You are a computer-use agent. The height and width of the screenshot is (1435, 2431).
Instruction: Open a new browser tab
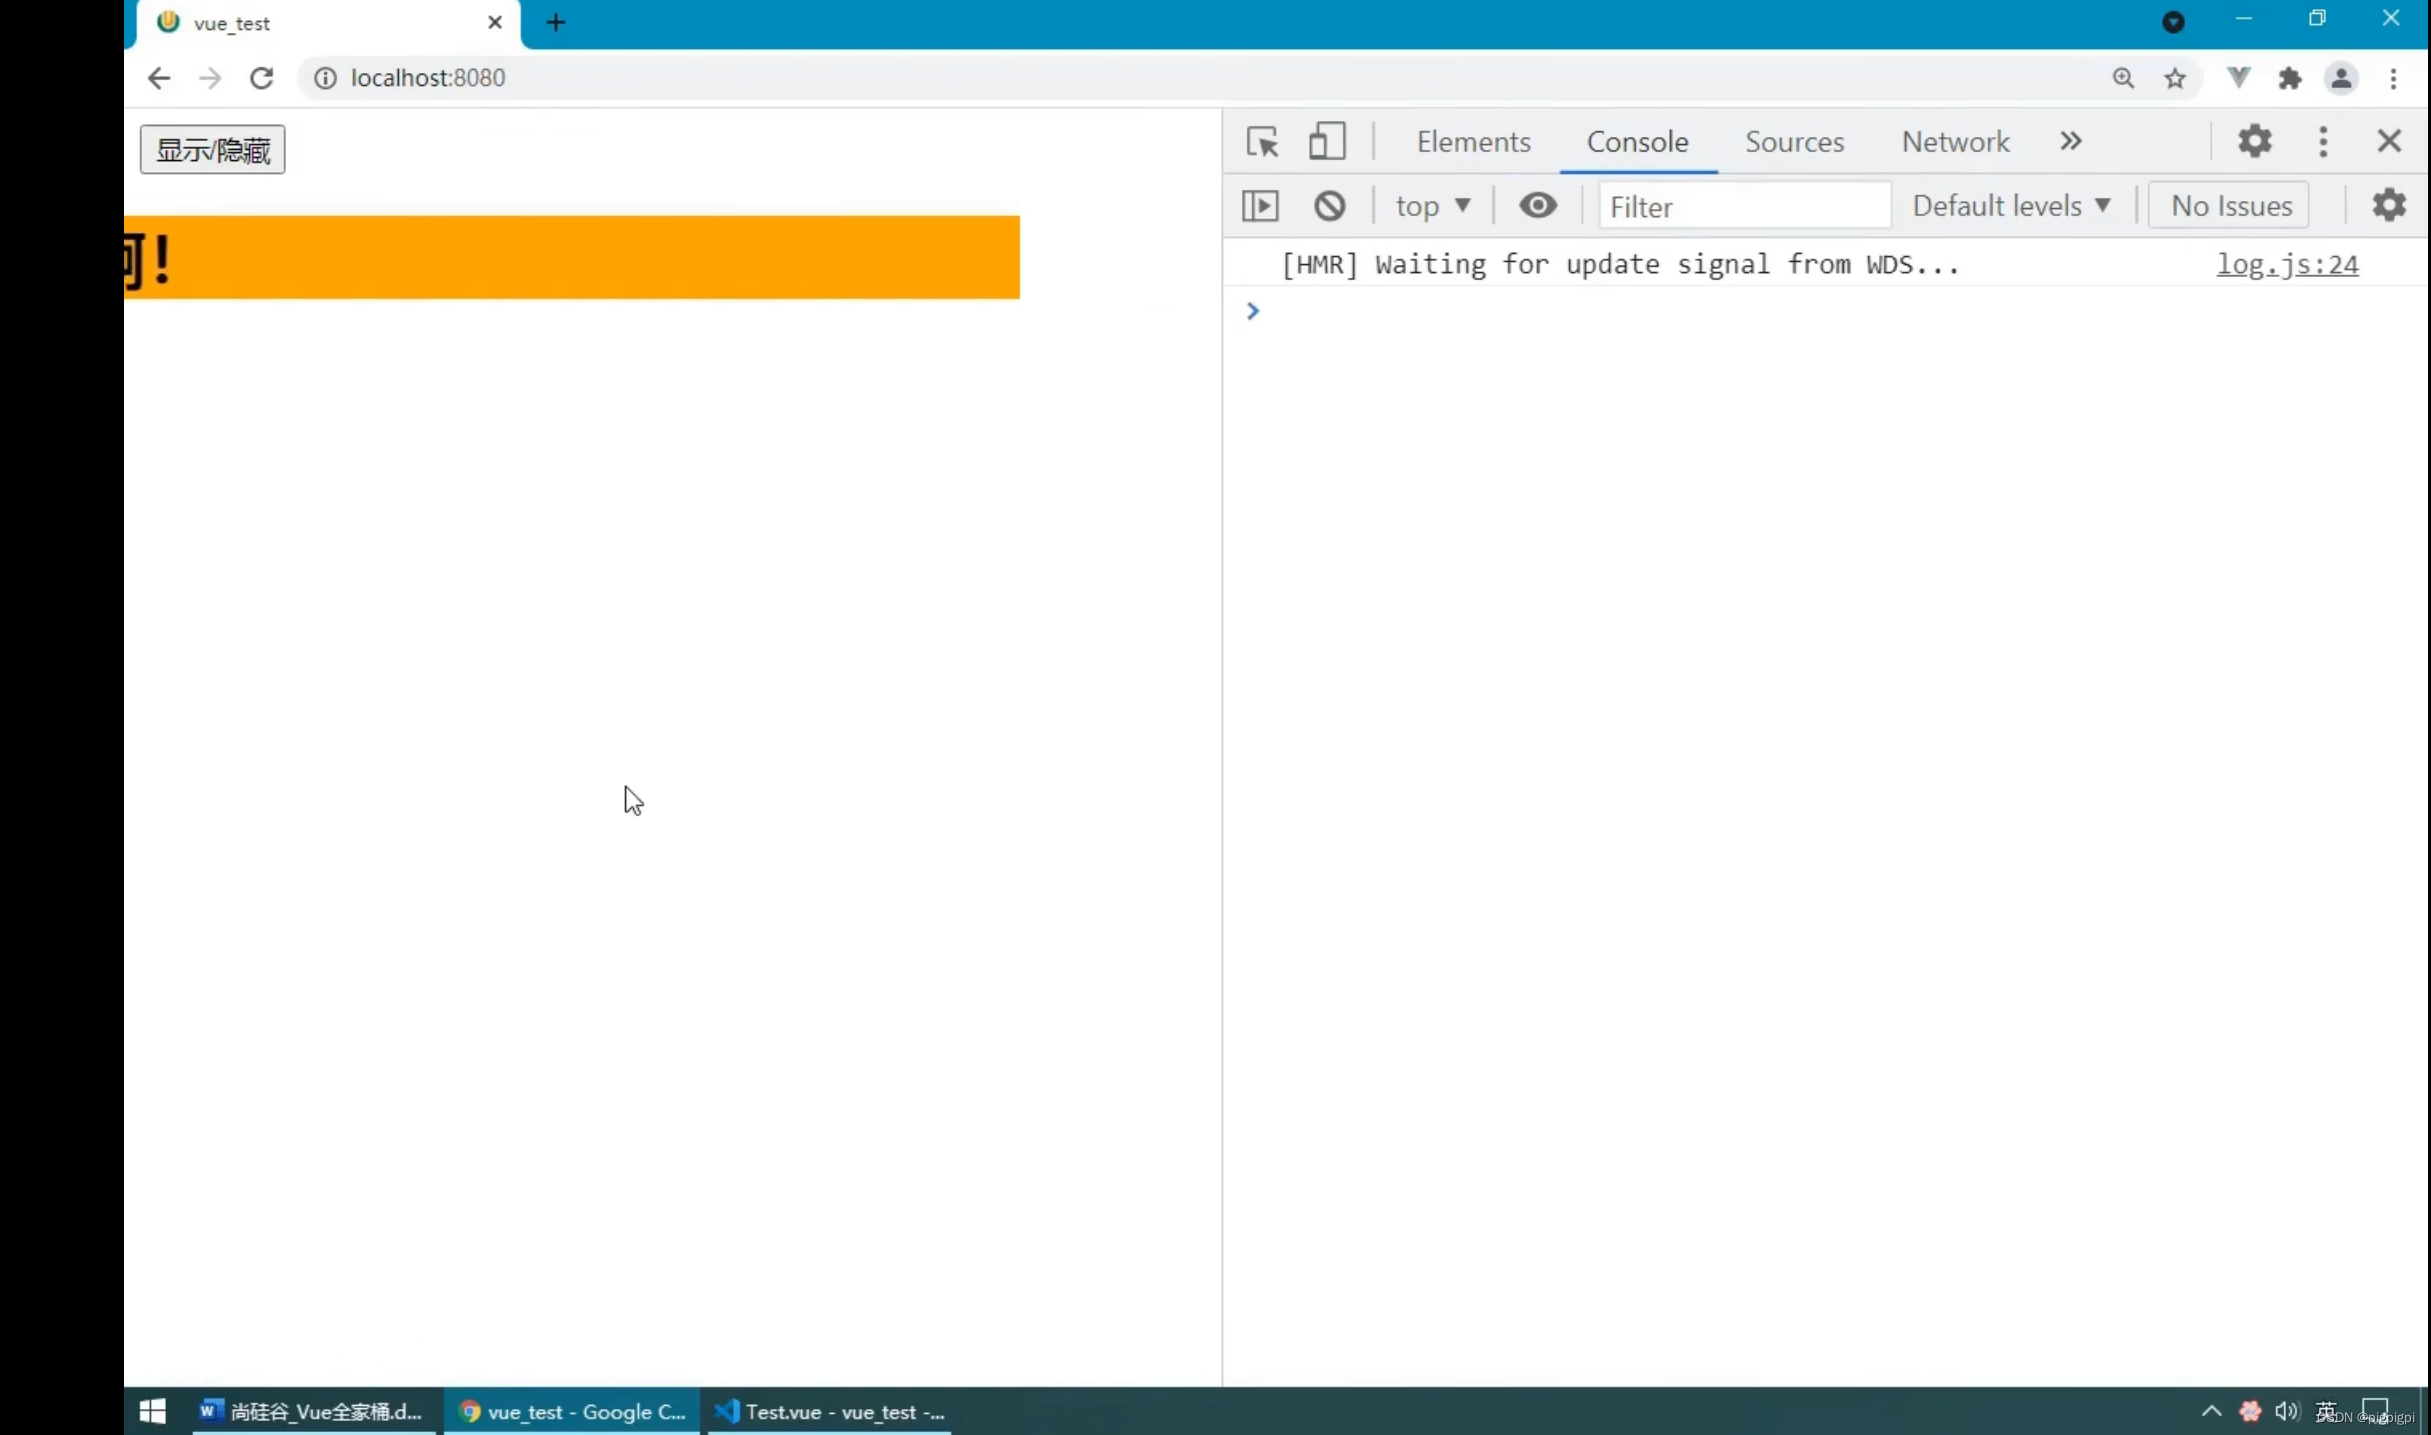coord(556,22)
